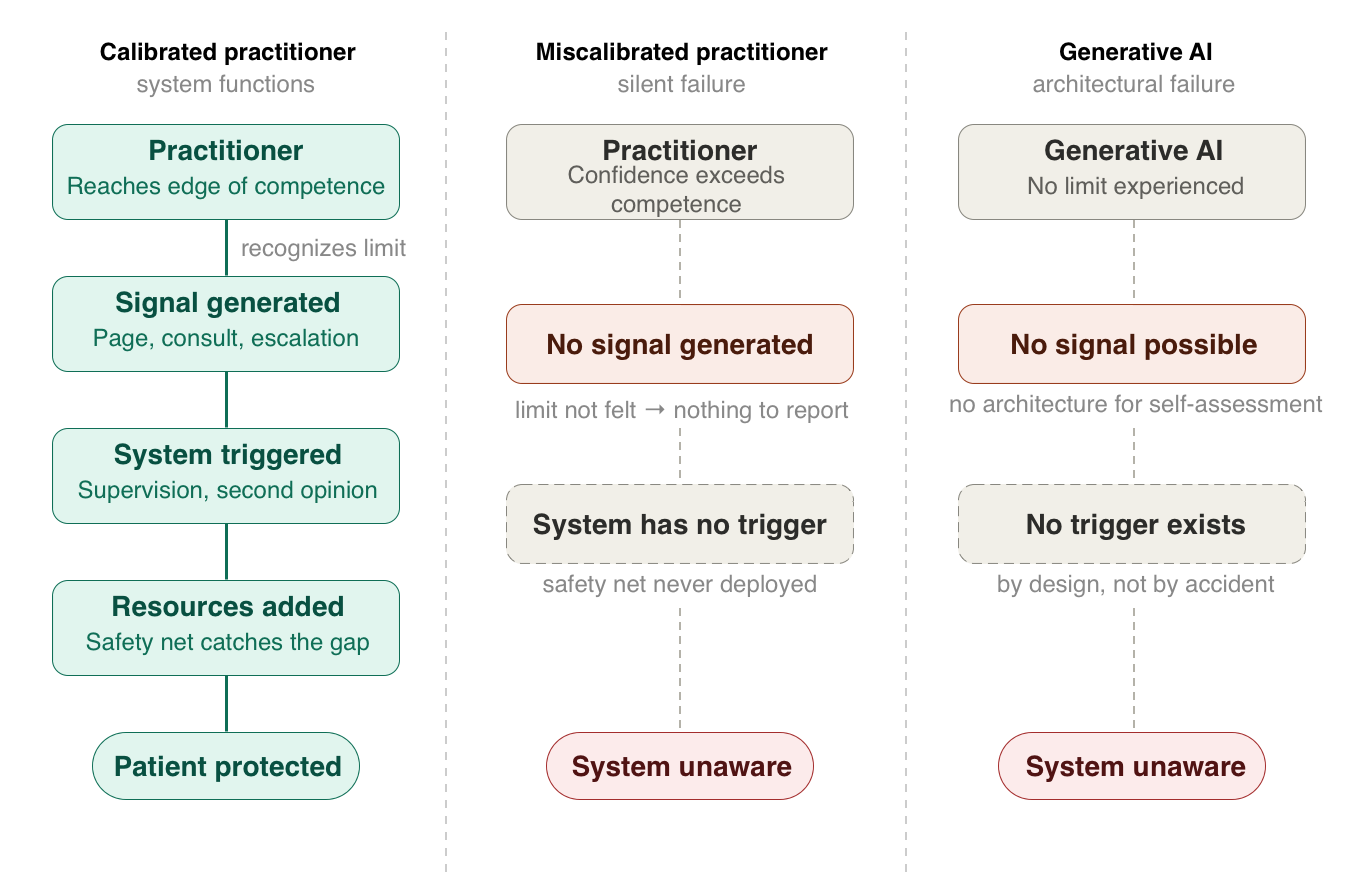Select no architecture for self-assessment caption

1135,404
